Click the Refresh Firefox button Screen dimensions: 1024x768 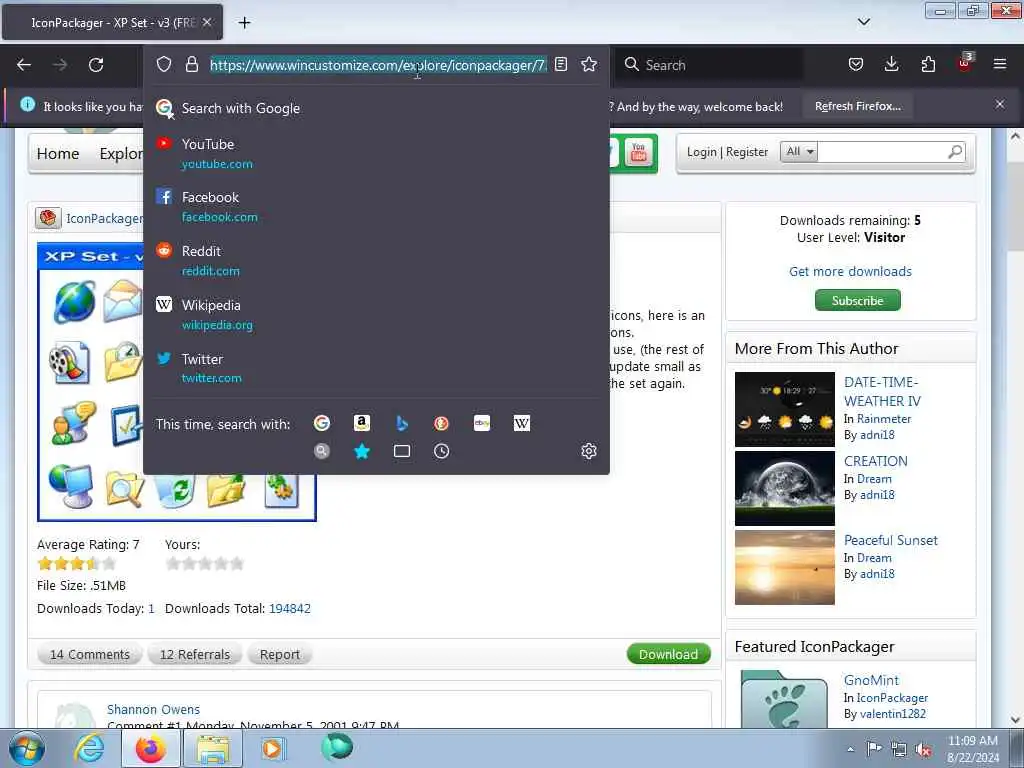(857, 106)
